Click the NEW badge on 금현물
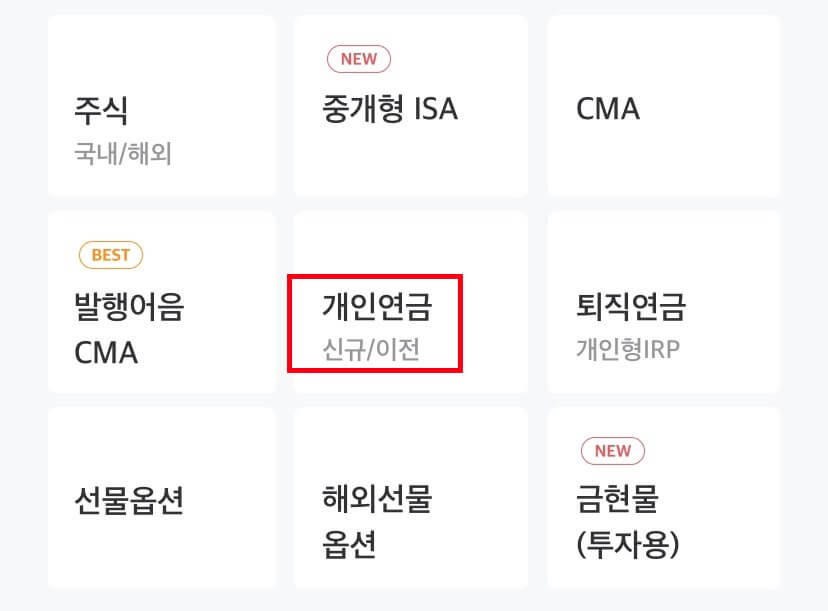The image size is (828, 611). pyautogui.click(x=612, y=450)
